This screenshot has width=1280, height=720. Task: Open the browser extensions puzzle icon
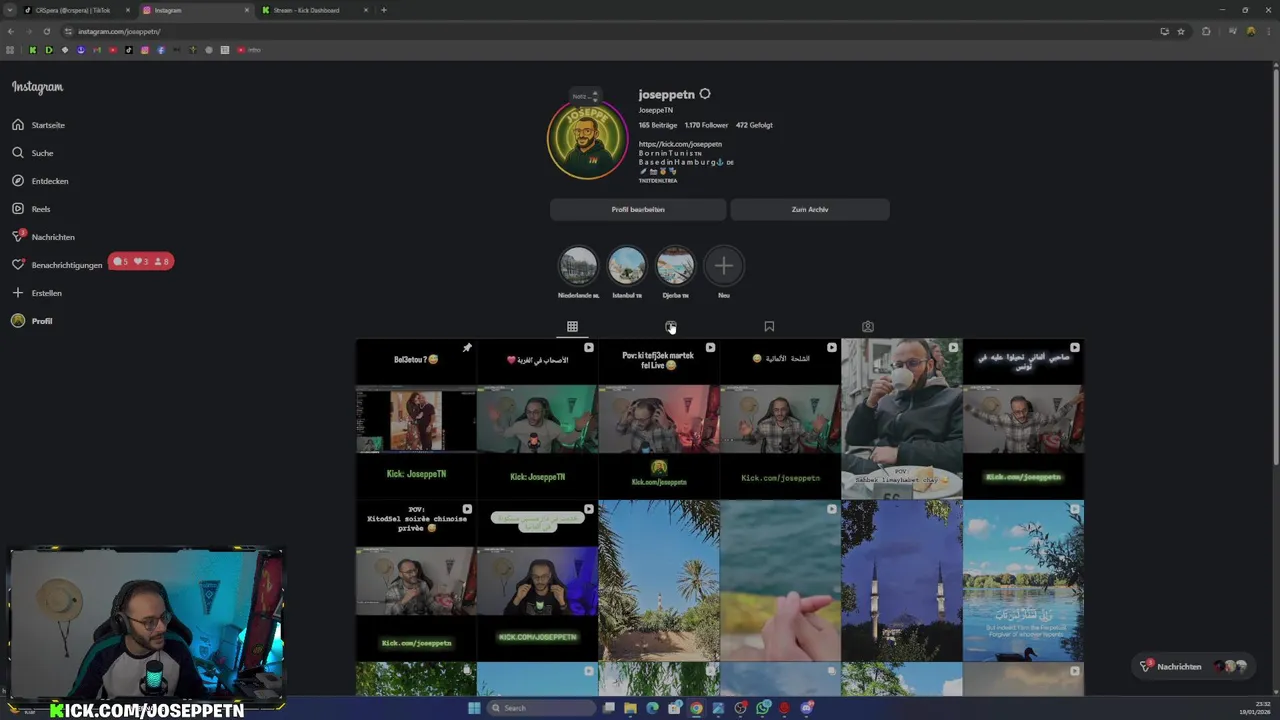coord(1206,31)
